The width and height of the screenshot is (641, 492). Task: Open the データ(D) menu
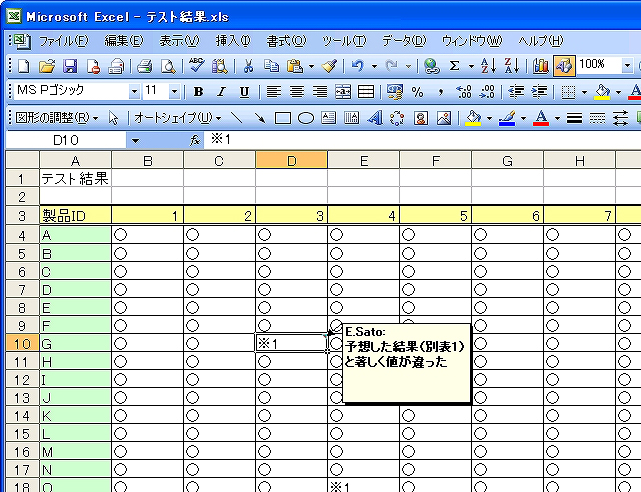pyautogui.click(x=403, y=41)
